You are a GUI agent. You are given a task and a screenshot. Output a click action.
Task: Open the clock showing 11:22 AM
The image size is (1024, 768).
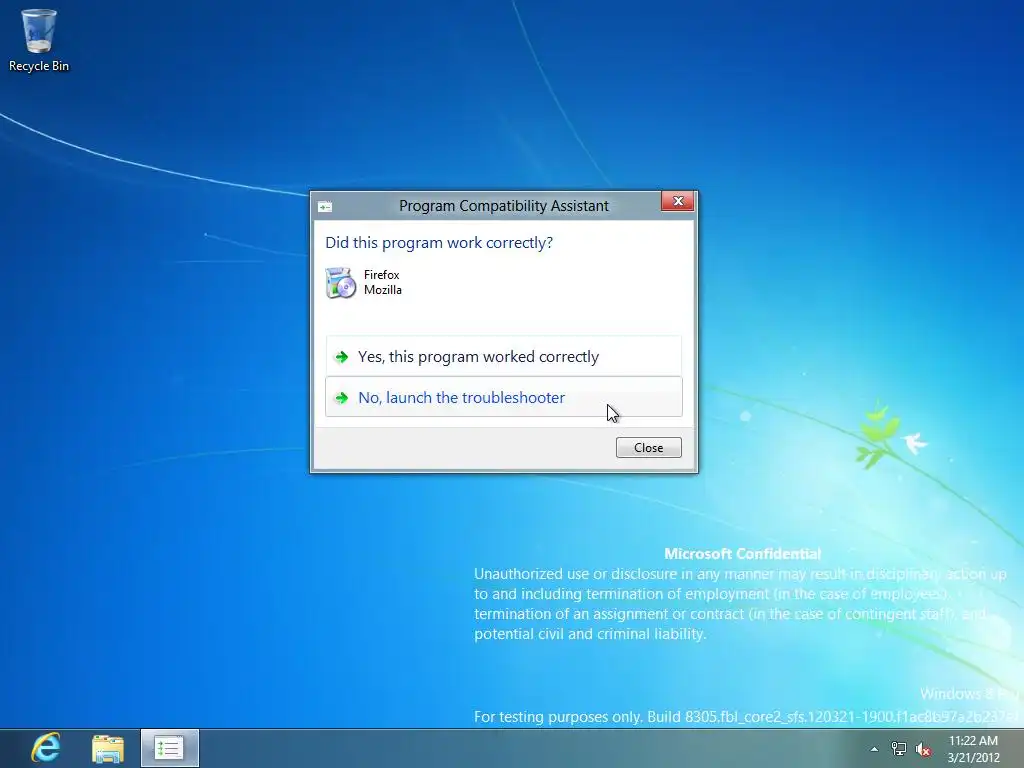pos(973,749)
